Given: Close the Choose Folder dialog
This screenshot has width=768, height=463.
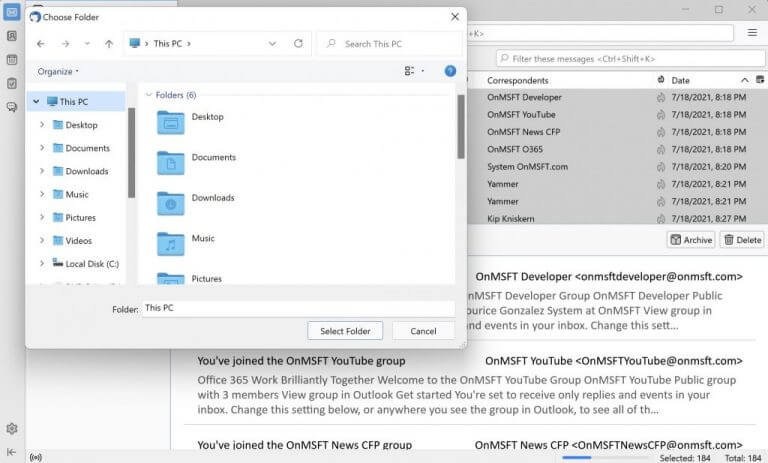Looking at the screenshot, I should 455,17.
